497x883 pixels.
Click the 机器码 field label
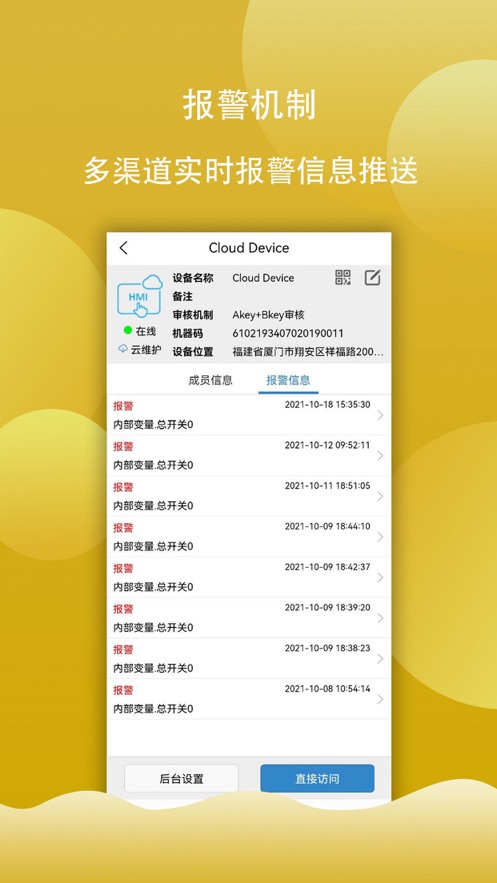pos(187,333)
